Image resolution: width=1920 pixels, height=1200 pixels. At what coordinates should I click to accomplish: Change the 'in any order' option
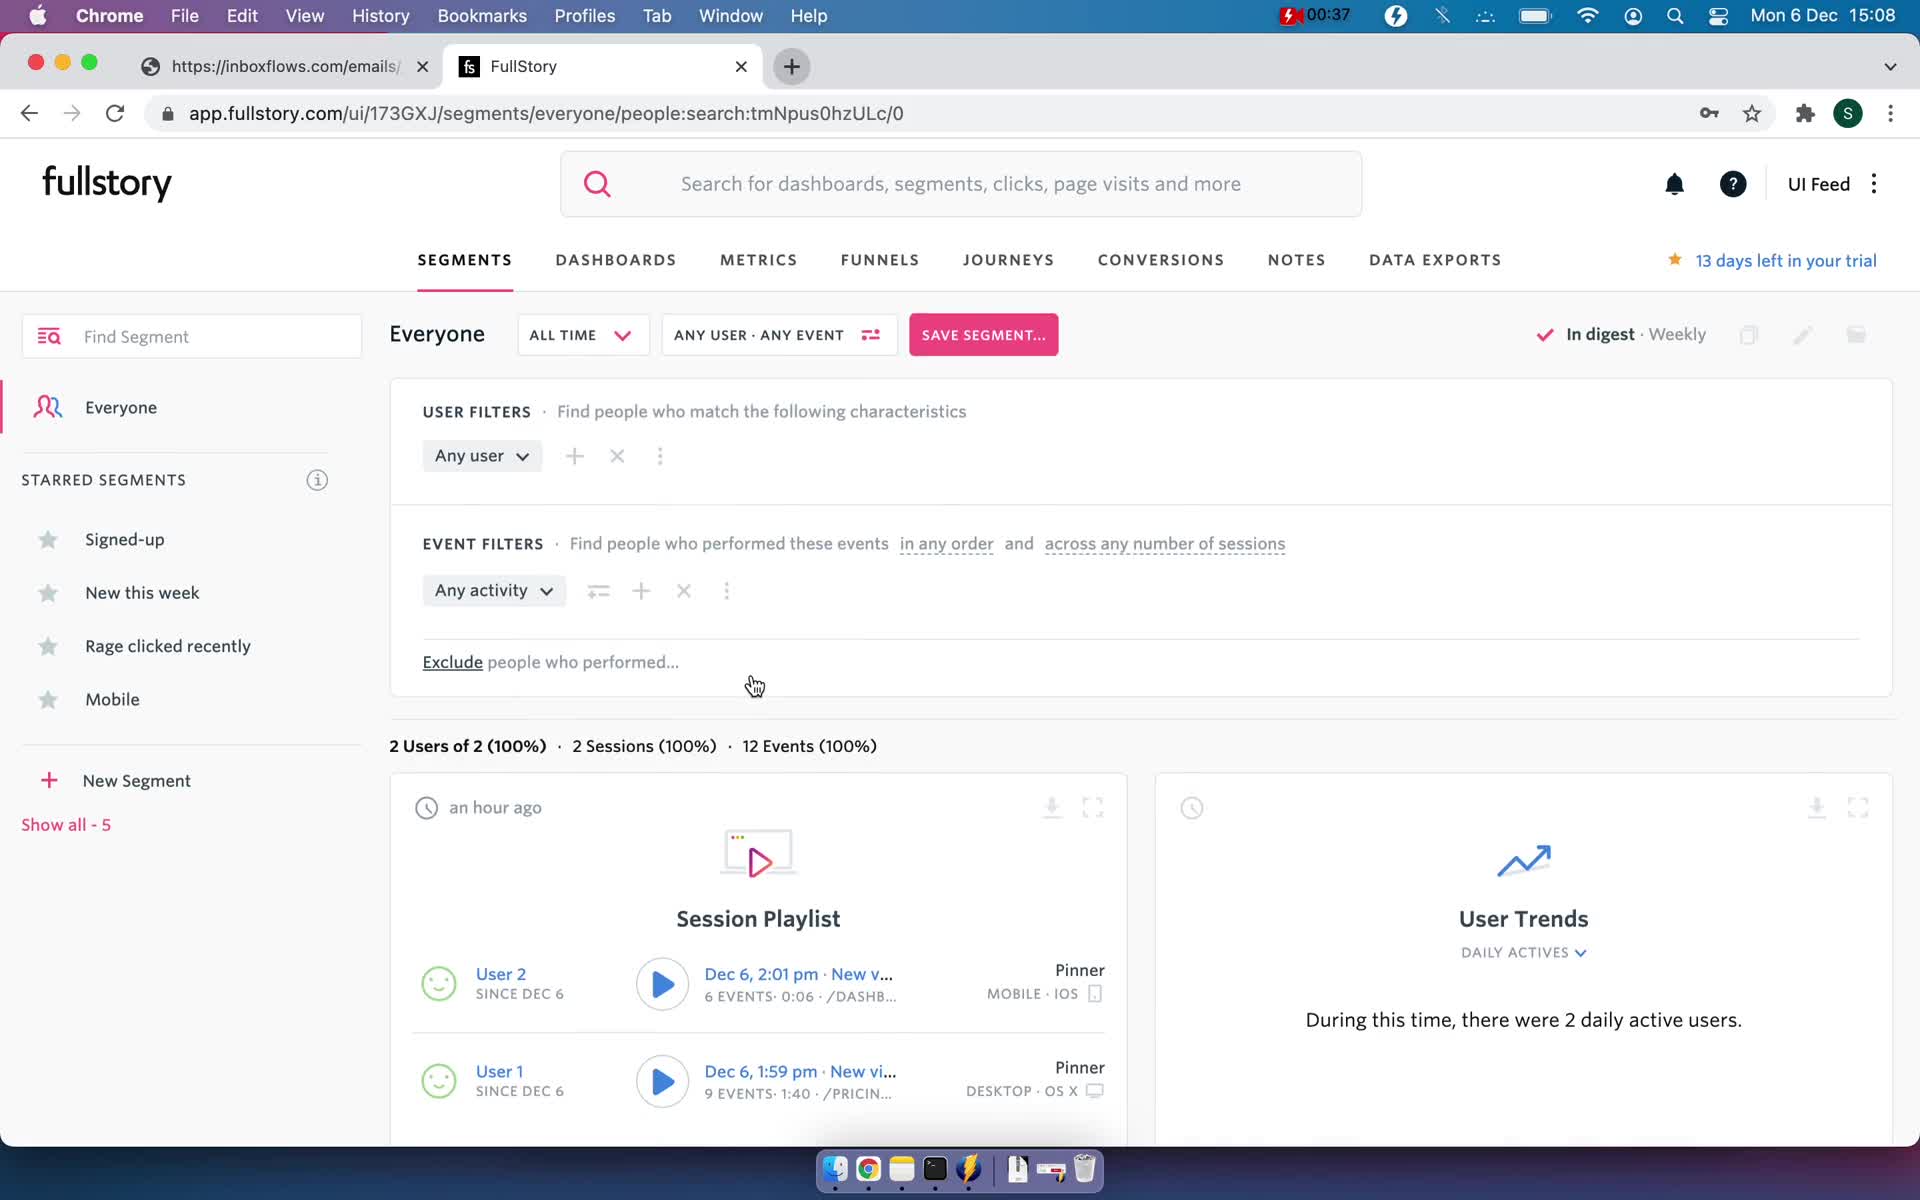coord(946,544)
